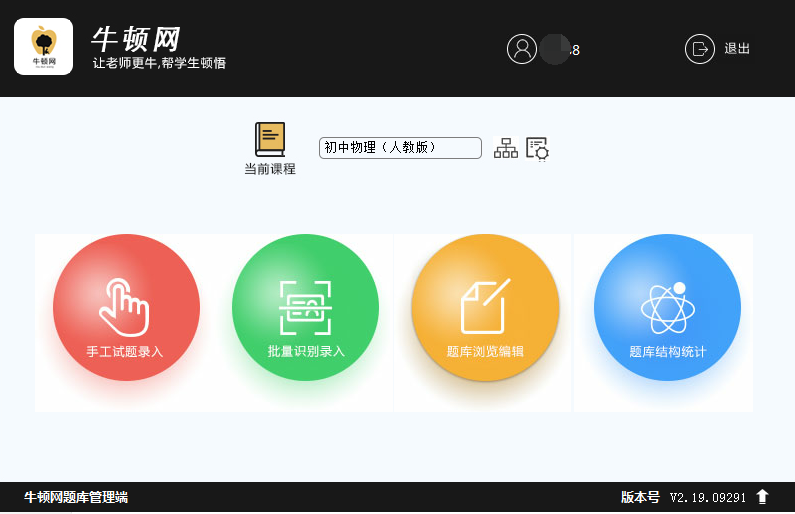Screen dimensions: 795x514
Task: Open the course settings gear icon
Action: point(537,149)
